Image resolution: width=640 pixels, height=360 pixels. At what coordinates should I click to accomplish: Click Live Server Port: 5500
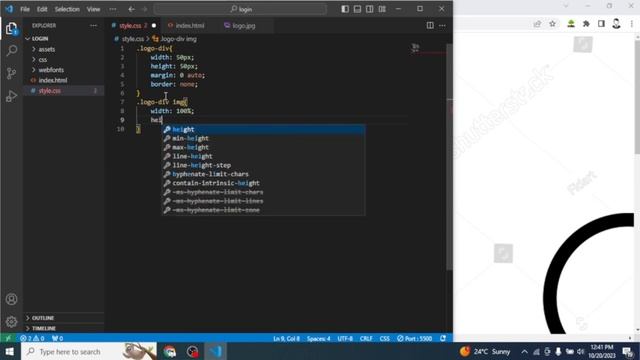click(x=414, y=338)
